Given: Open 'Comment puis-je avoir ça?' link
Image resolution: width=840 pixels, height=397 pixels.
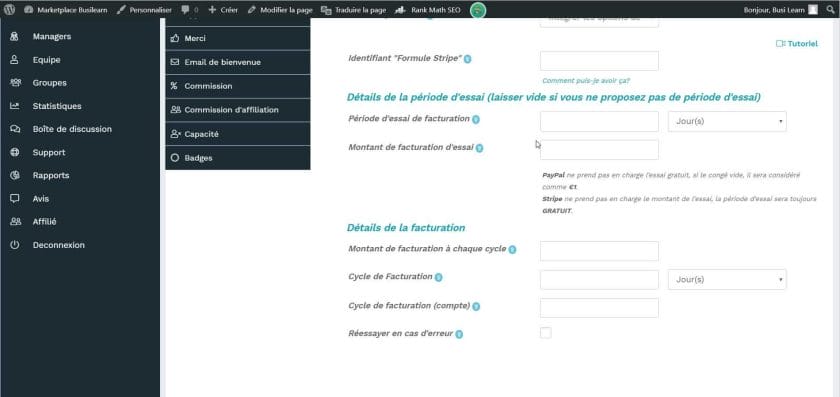Looking at the screenshot, I should tap(586, 81).
